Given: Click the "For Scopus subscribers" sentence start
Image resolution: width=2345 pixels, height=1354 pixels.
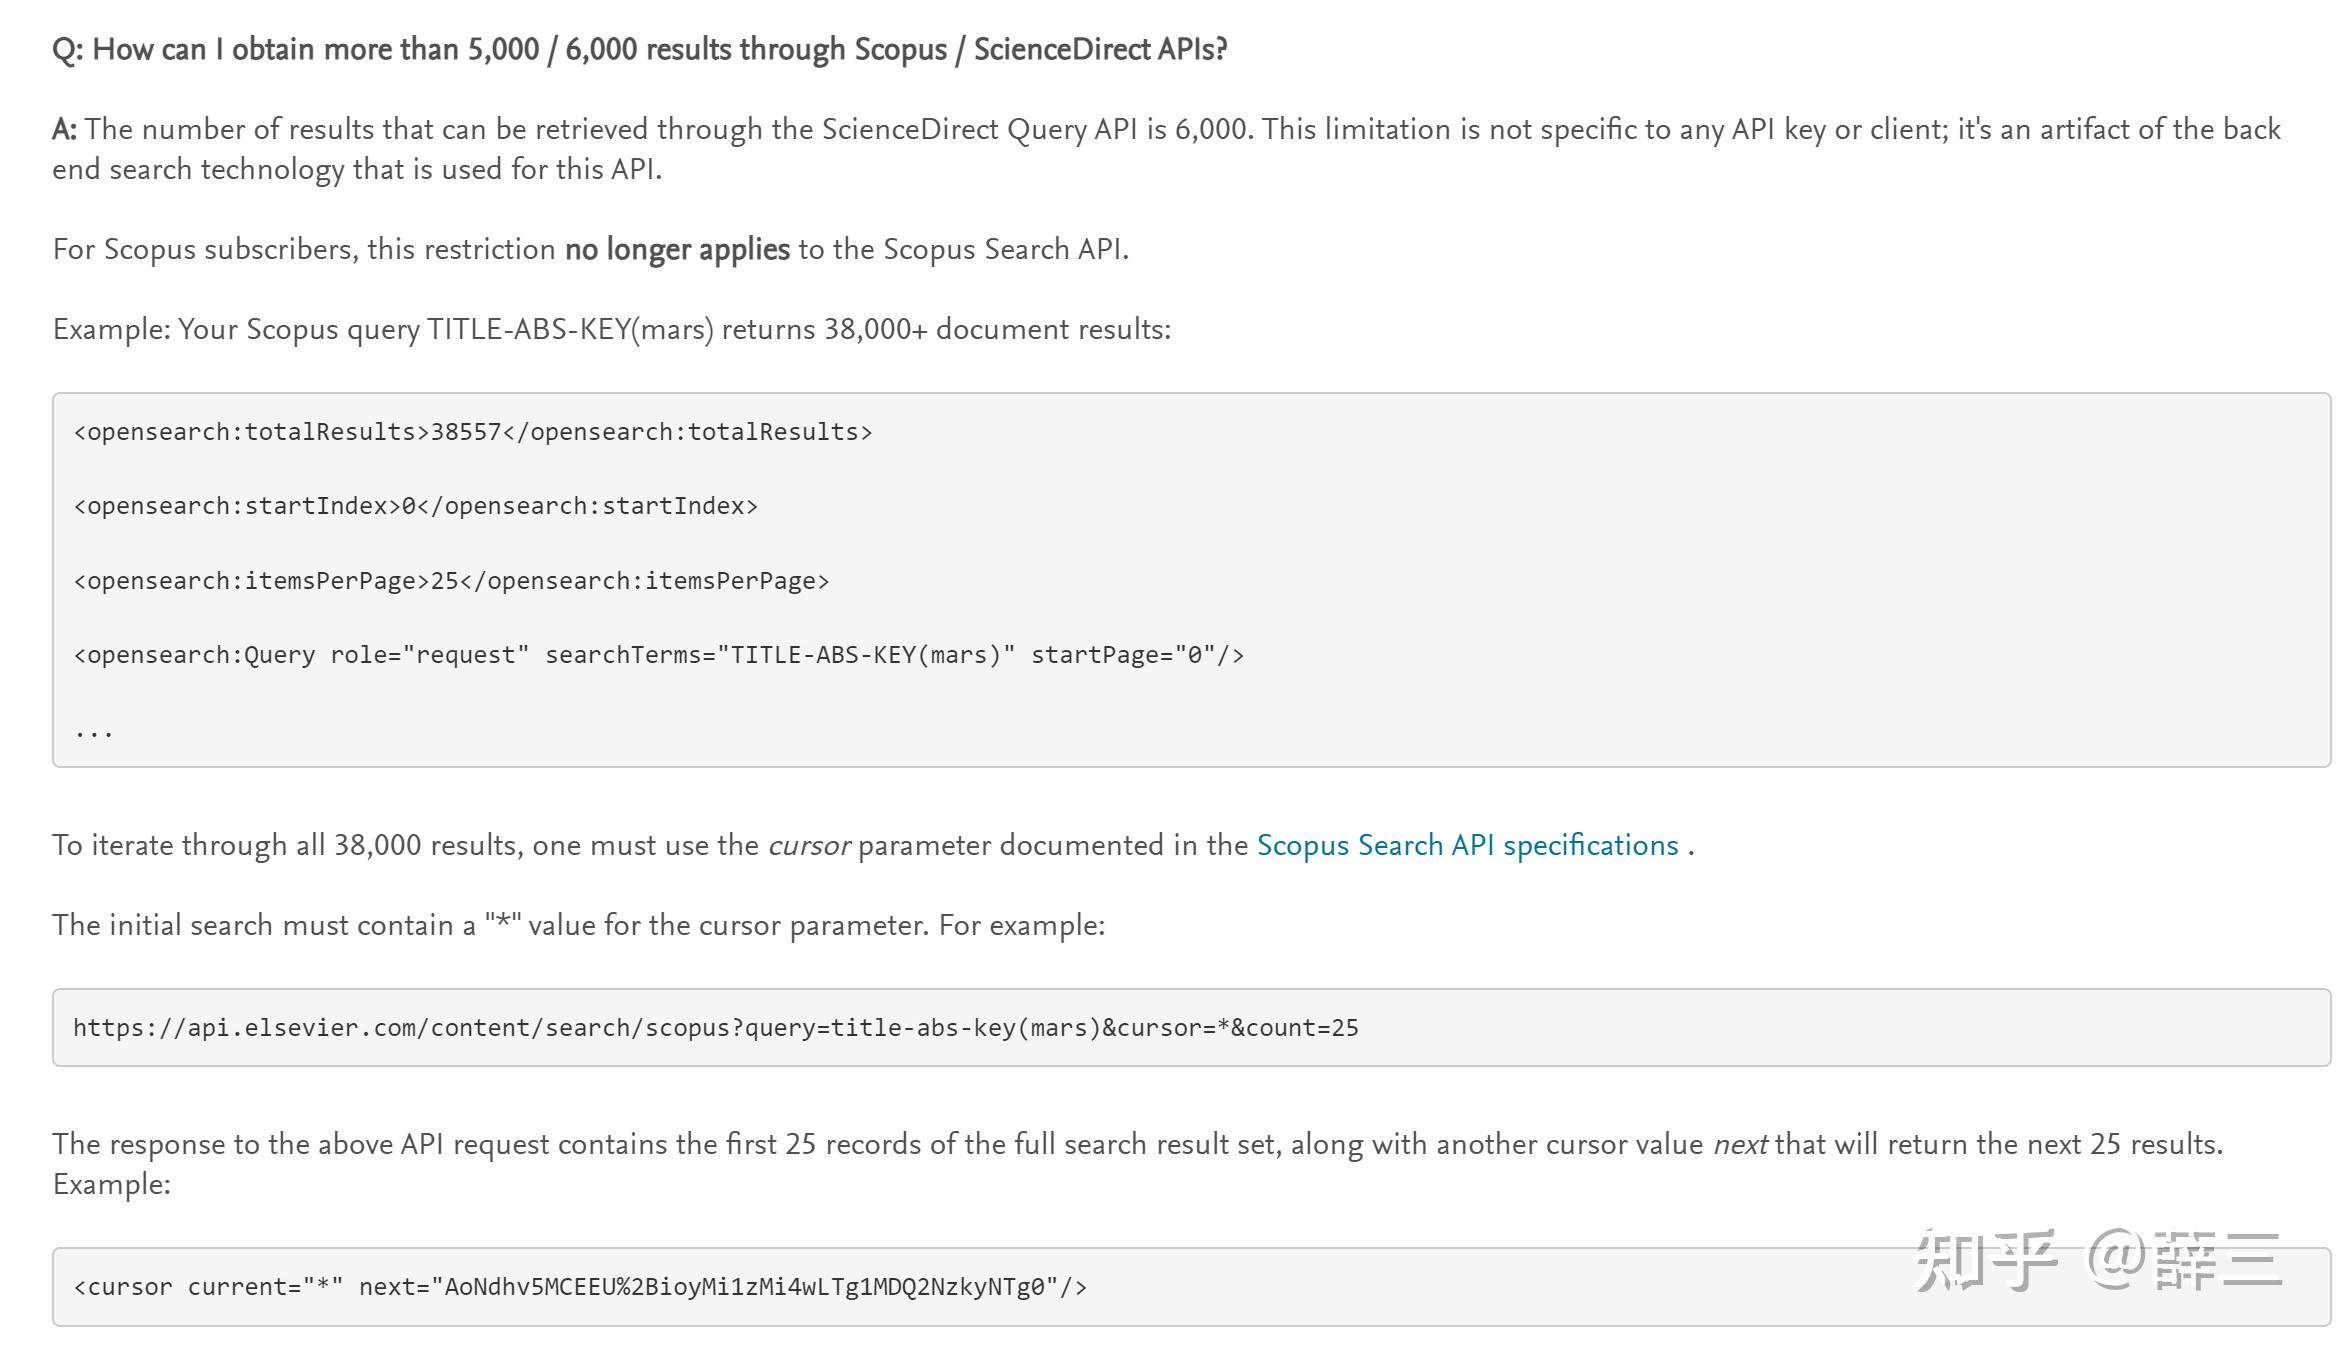Looking at the screenshot, I should click(204, 250).
